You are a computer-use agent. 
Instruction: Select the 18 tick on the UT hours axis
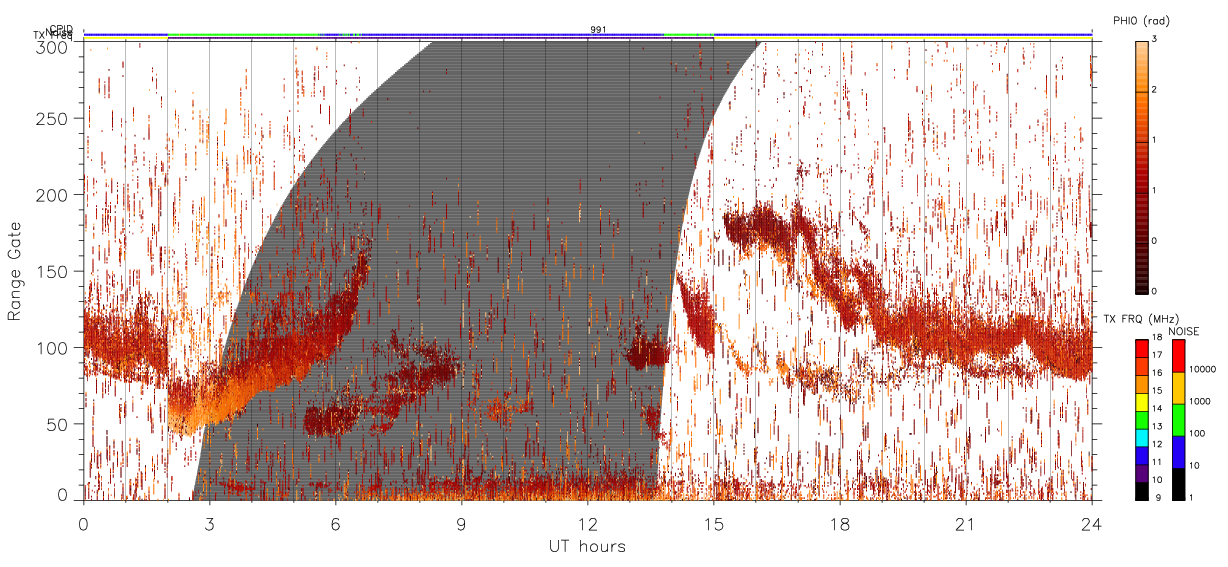[840, 523]
